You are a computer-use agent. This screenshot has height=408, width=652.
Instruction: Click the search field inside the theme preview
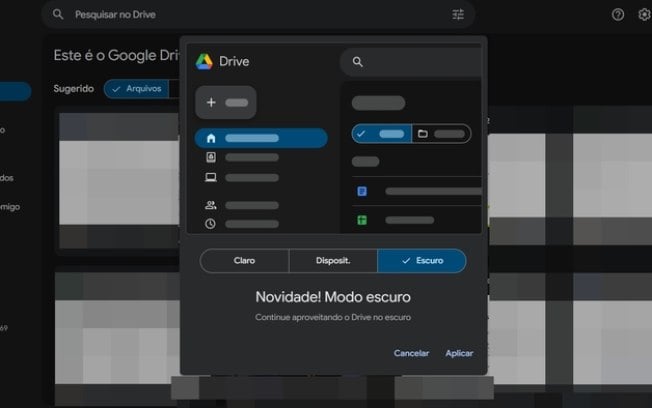click(x=411, y=62)
